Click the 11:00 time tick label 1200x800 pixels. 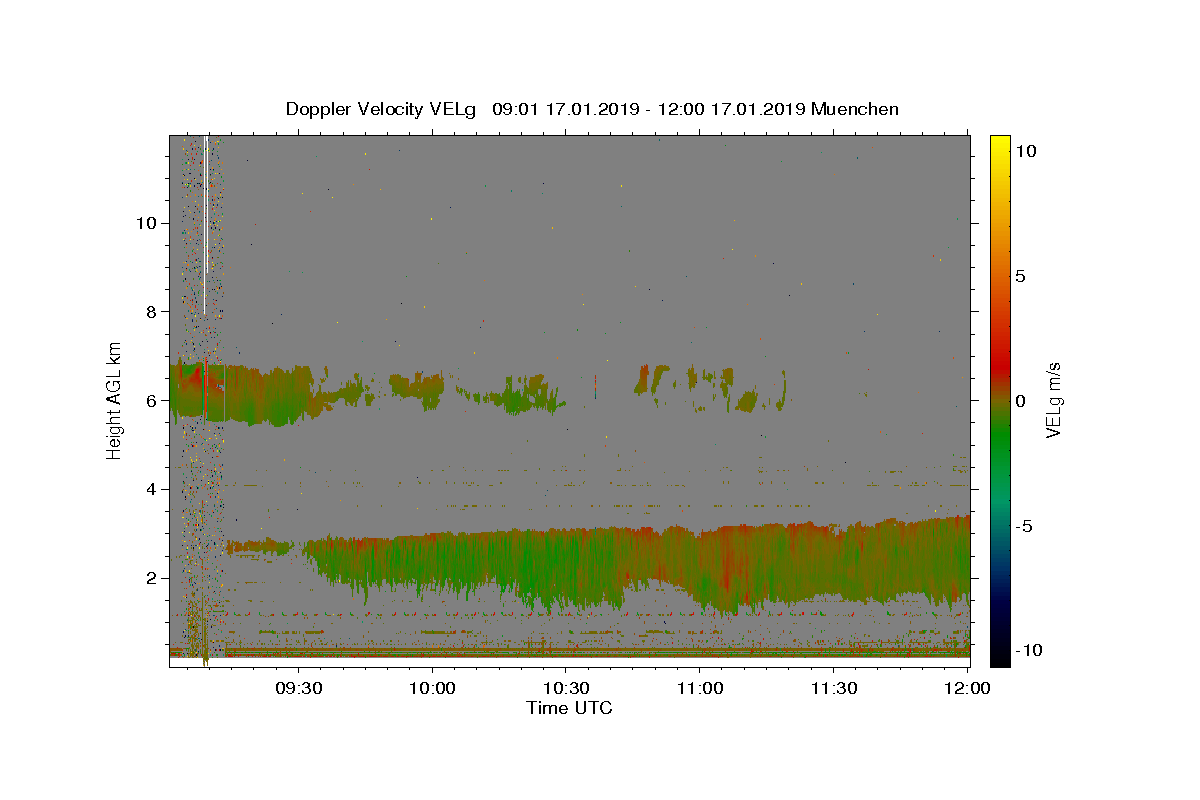(700, 689)
